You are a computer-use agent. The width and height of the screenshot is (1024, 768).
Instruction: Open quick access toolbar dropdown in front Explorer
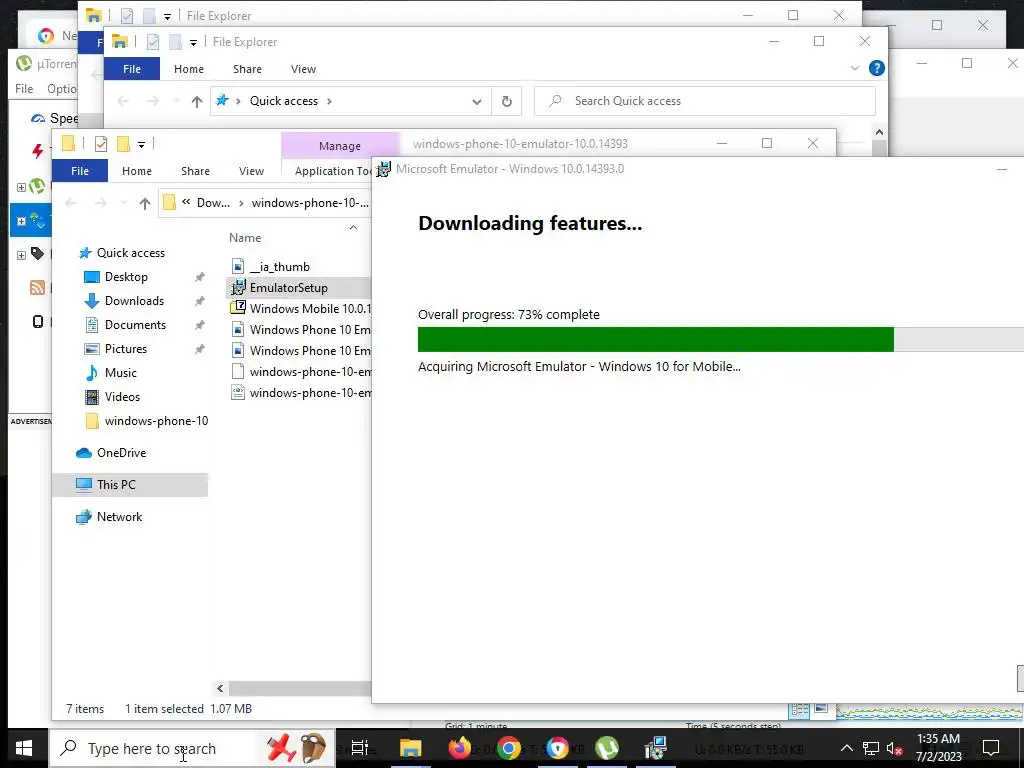[x=141, y=144]
